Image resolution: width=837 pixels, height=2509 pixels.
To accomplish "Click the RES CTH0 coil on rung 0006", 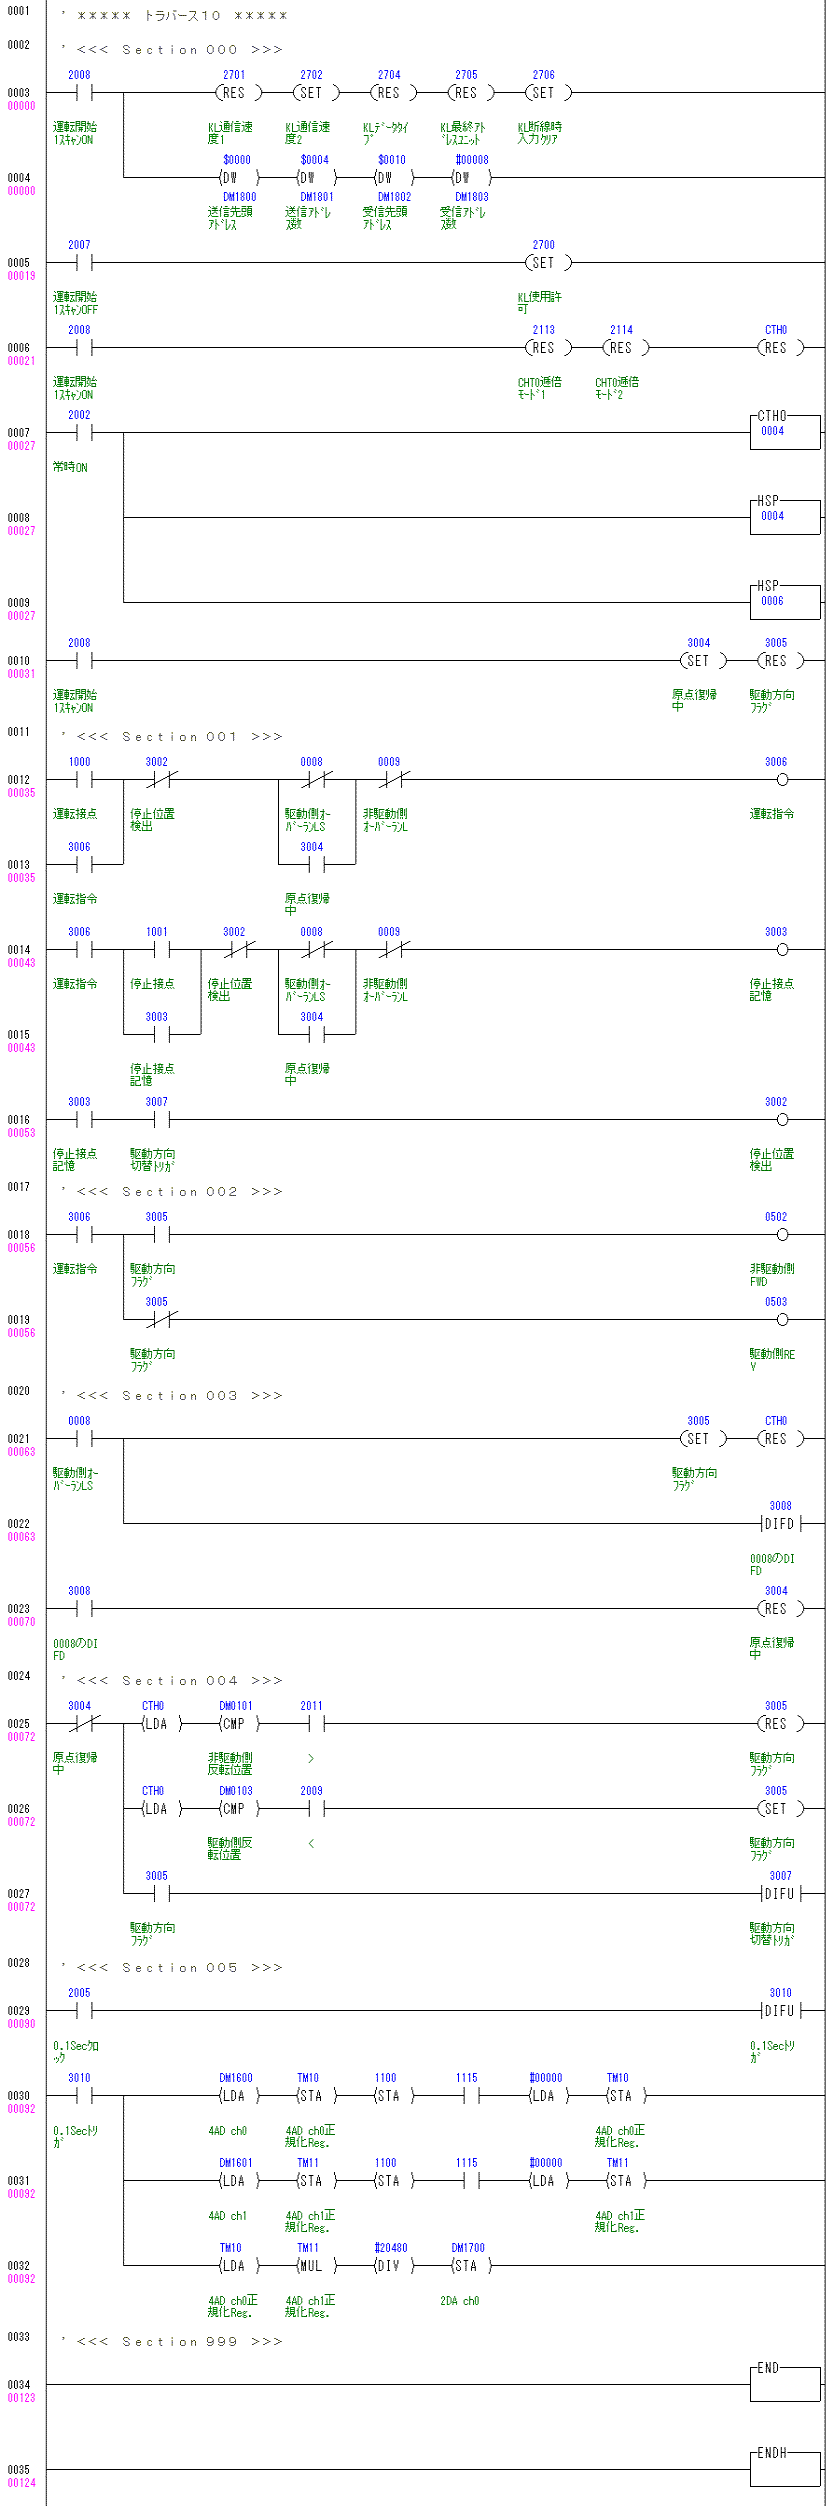I will click(x=780, y=348).
